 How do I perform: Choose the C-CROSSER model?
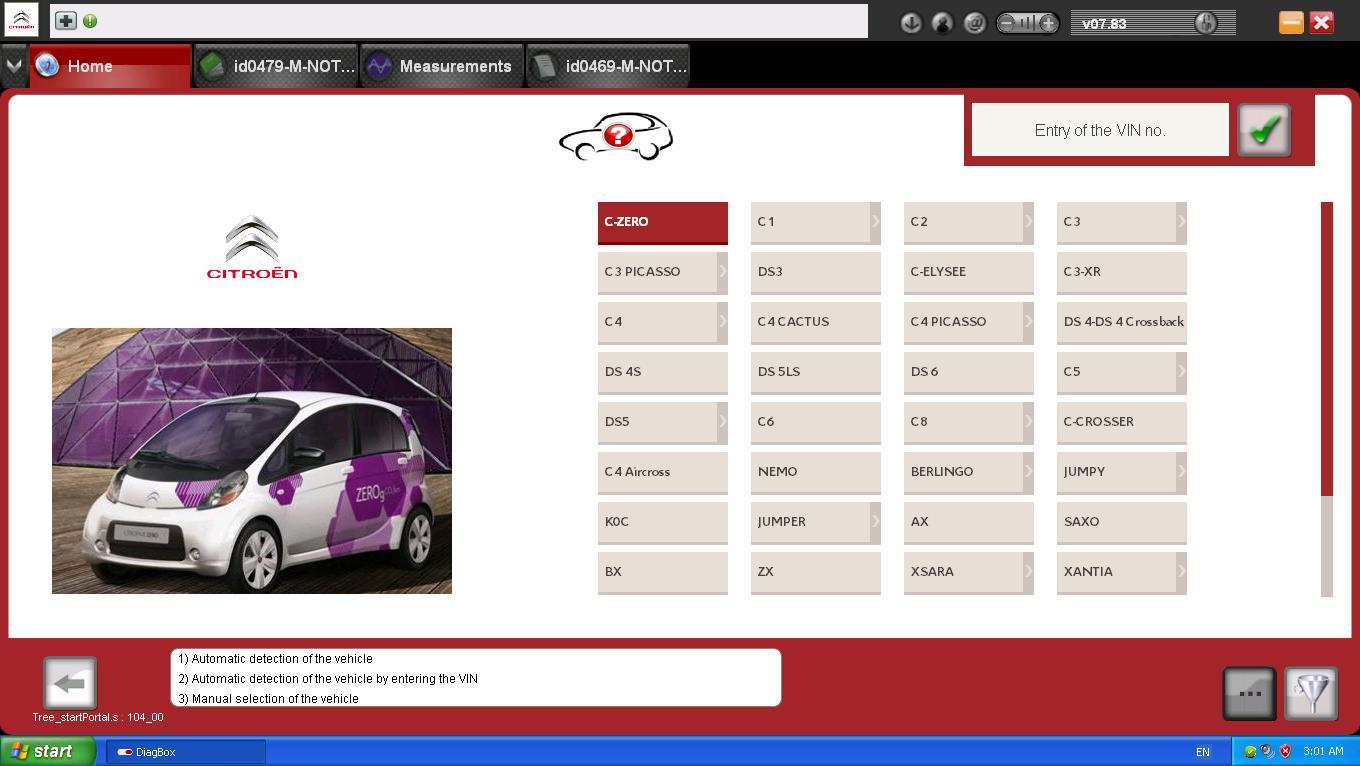[1122, 422]
